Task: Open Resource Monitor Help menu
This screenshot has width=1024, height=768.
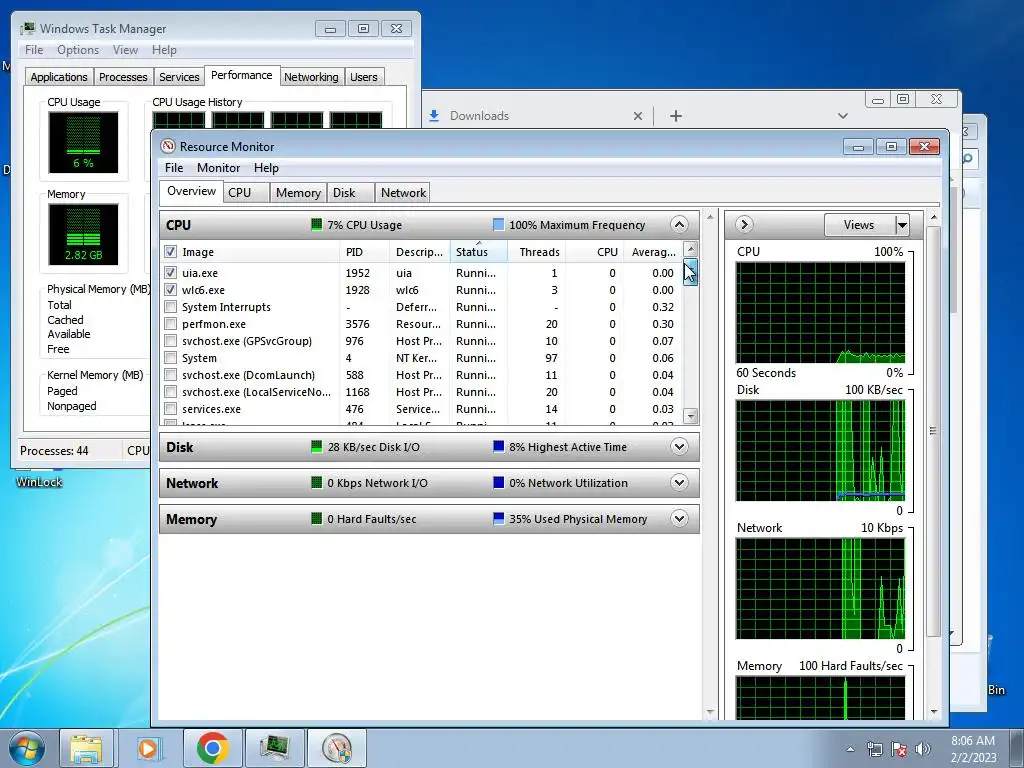Action: (266, 168)
